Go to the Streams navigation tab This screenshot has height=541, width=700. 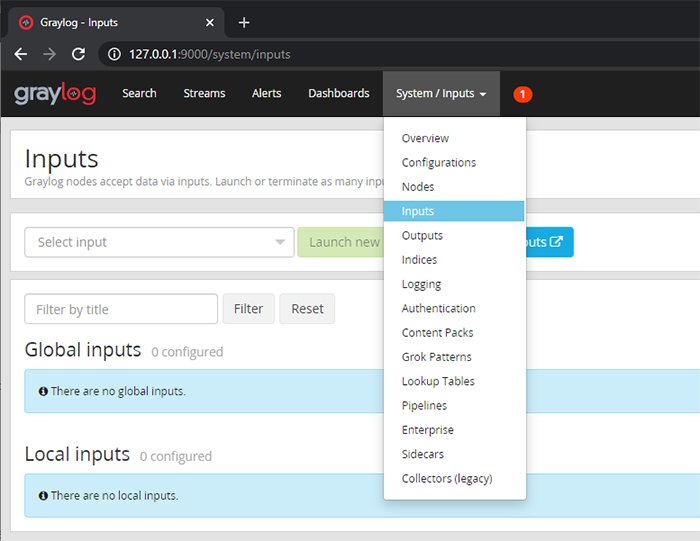coord(204,94)
